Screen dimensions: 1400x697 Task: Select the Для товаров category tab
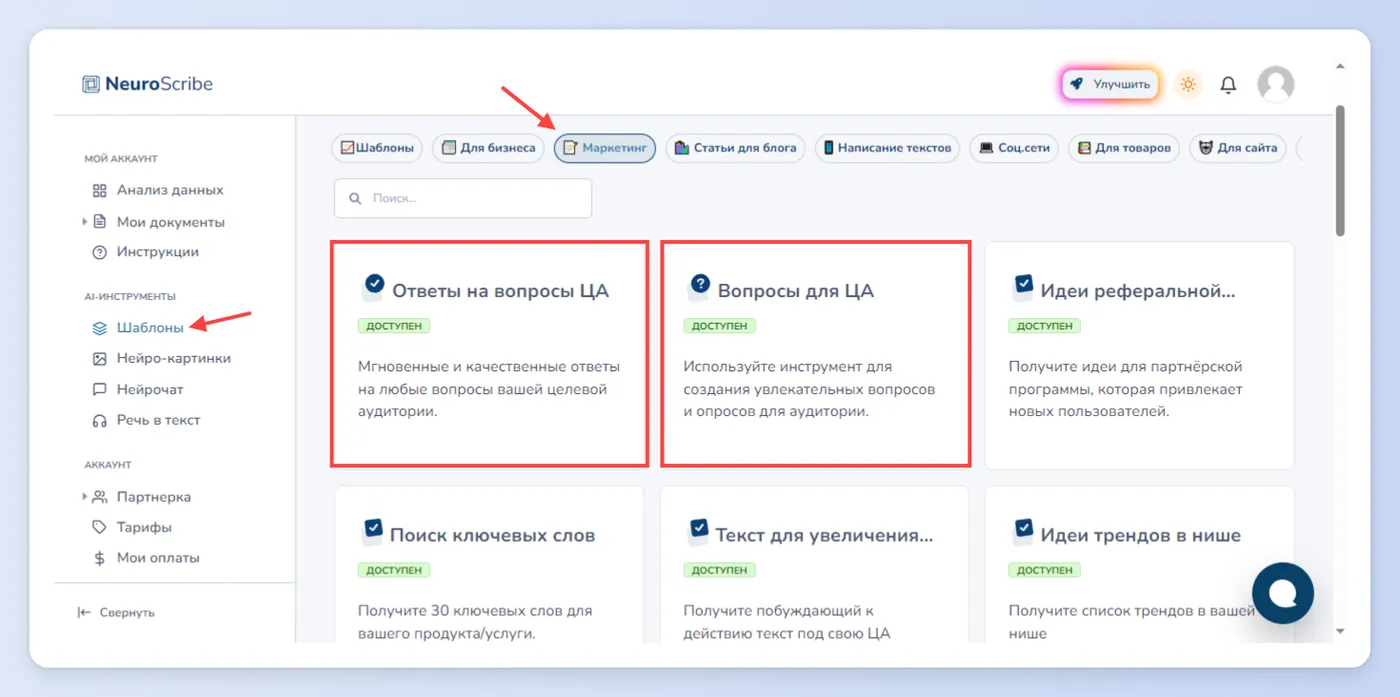1125,148
